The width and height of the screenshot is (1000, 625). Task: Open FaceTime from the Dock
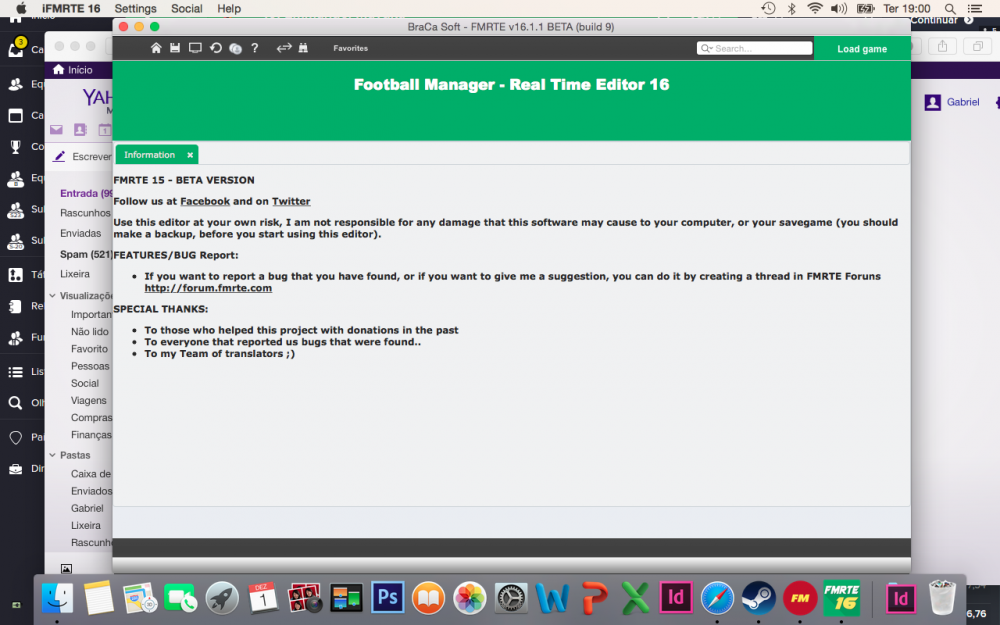[x=180, y=598]
